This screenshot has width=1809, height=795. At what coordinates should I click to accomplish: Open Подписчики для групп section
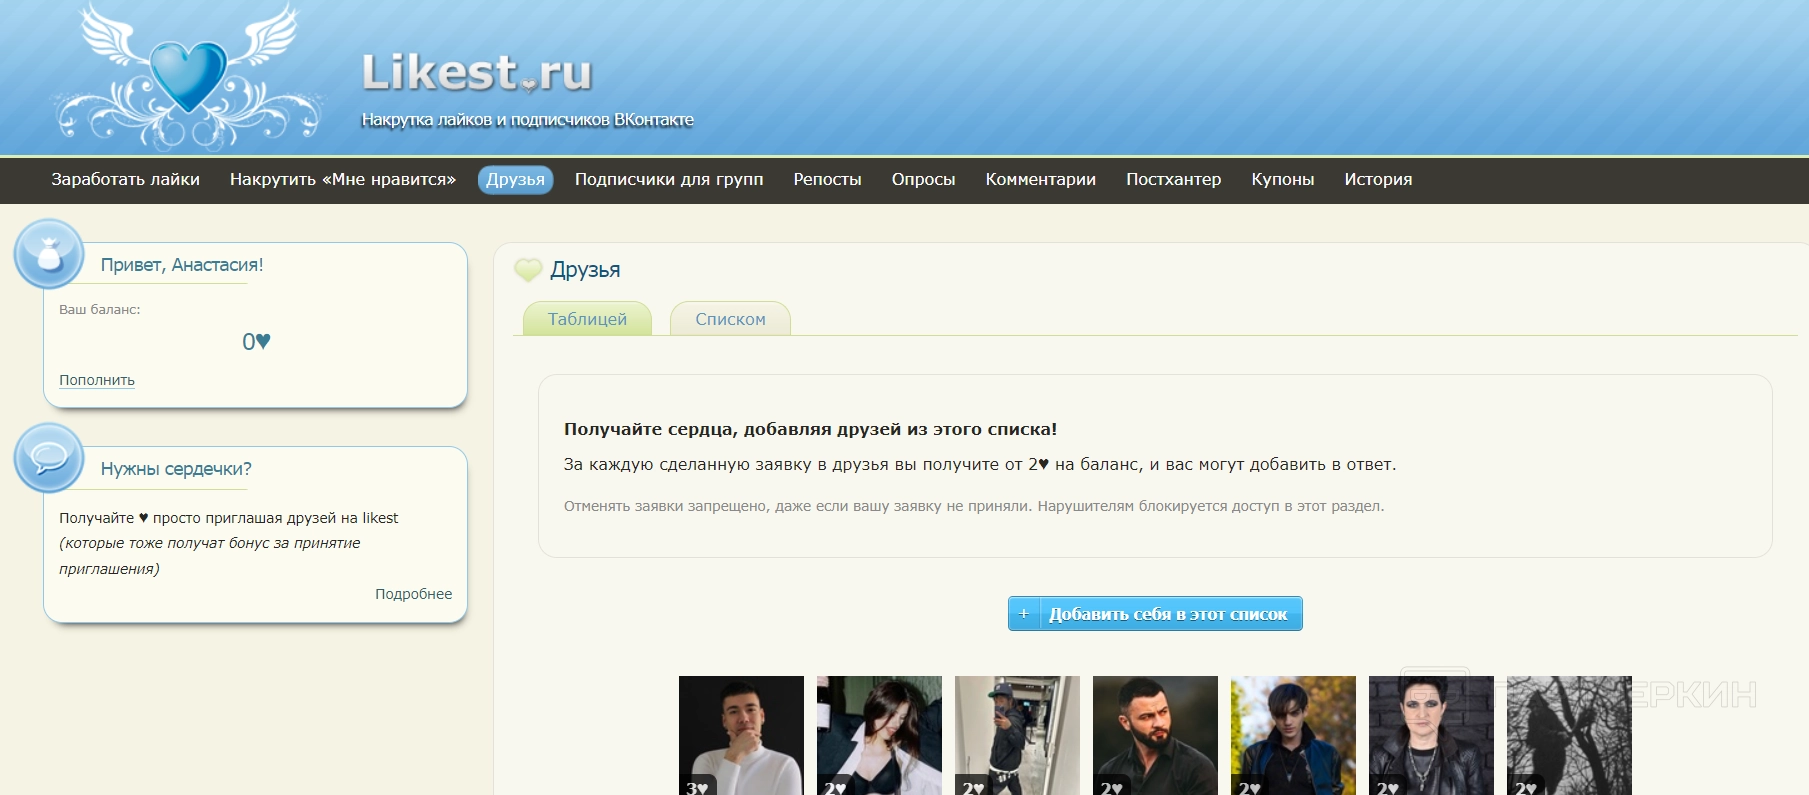point(669,180)
